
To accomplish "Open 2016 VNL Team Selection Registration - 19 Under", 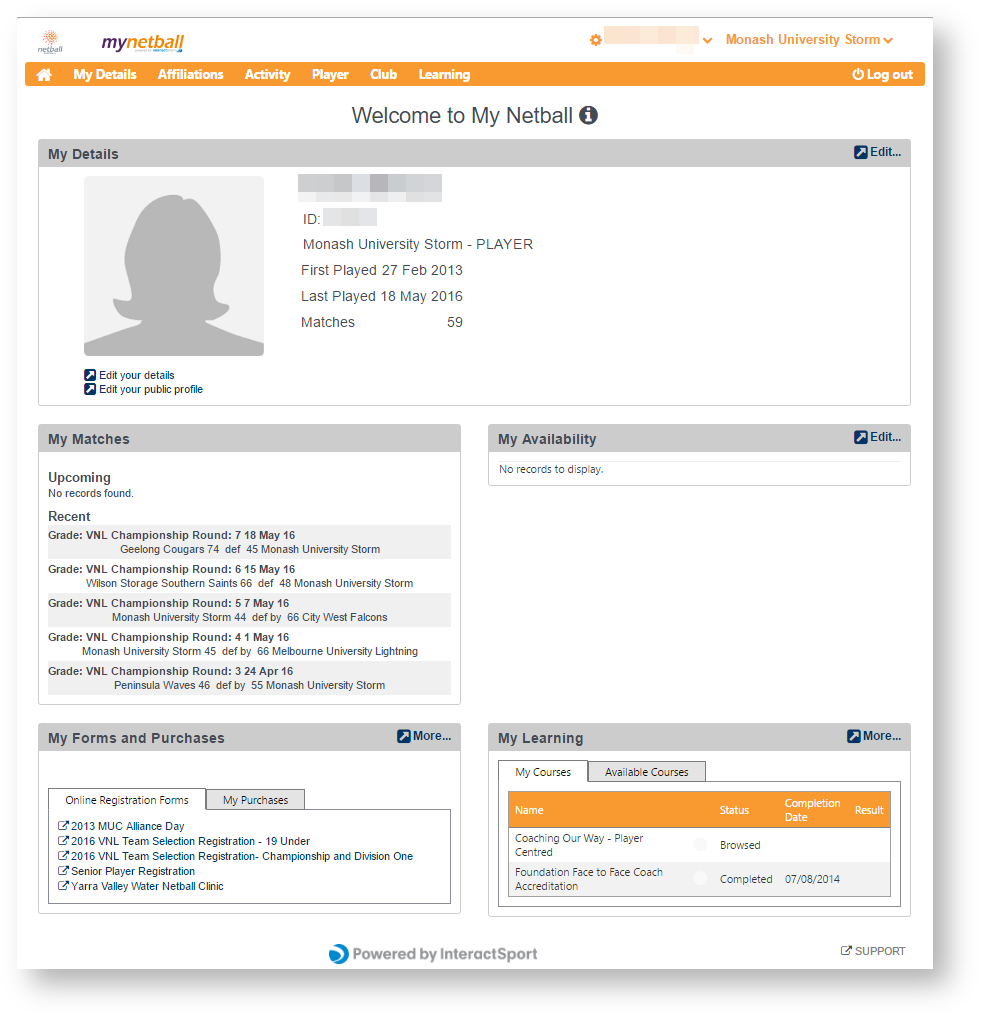I will (190, 841).
